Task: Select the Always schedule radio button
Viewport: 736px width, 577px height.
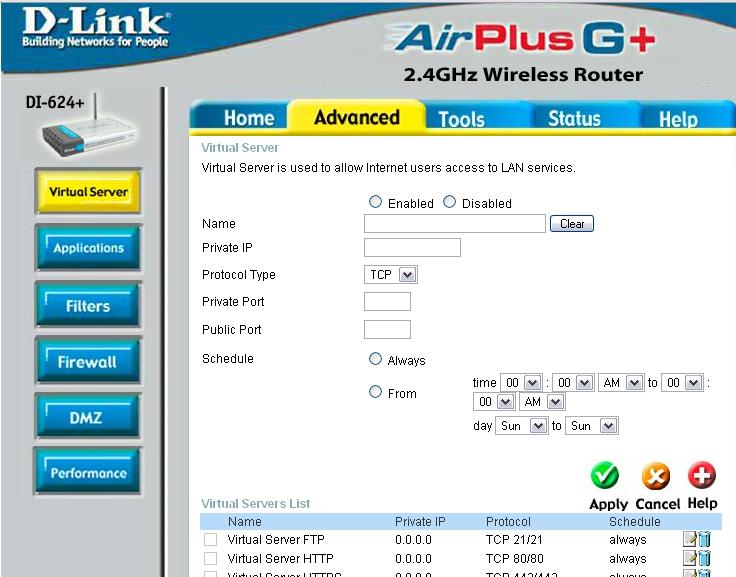Action: point(376,359)
